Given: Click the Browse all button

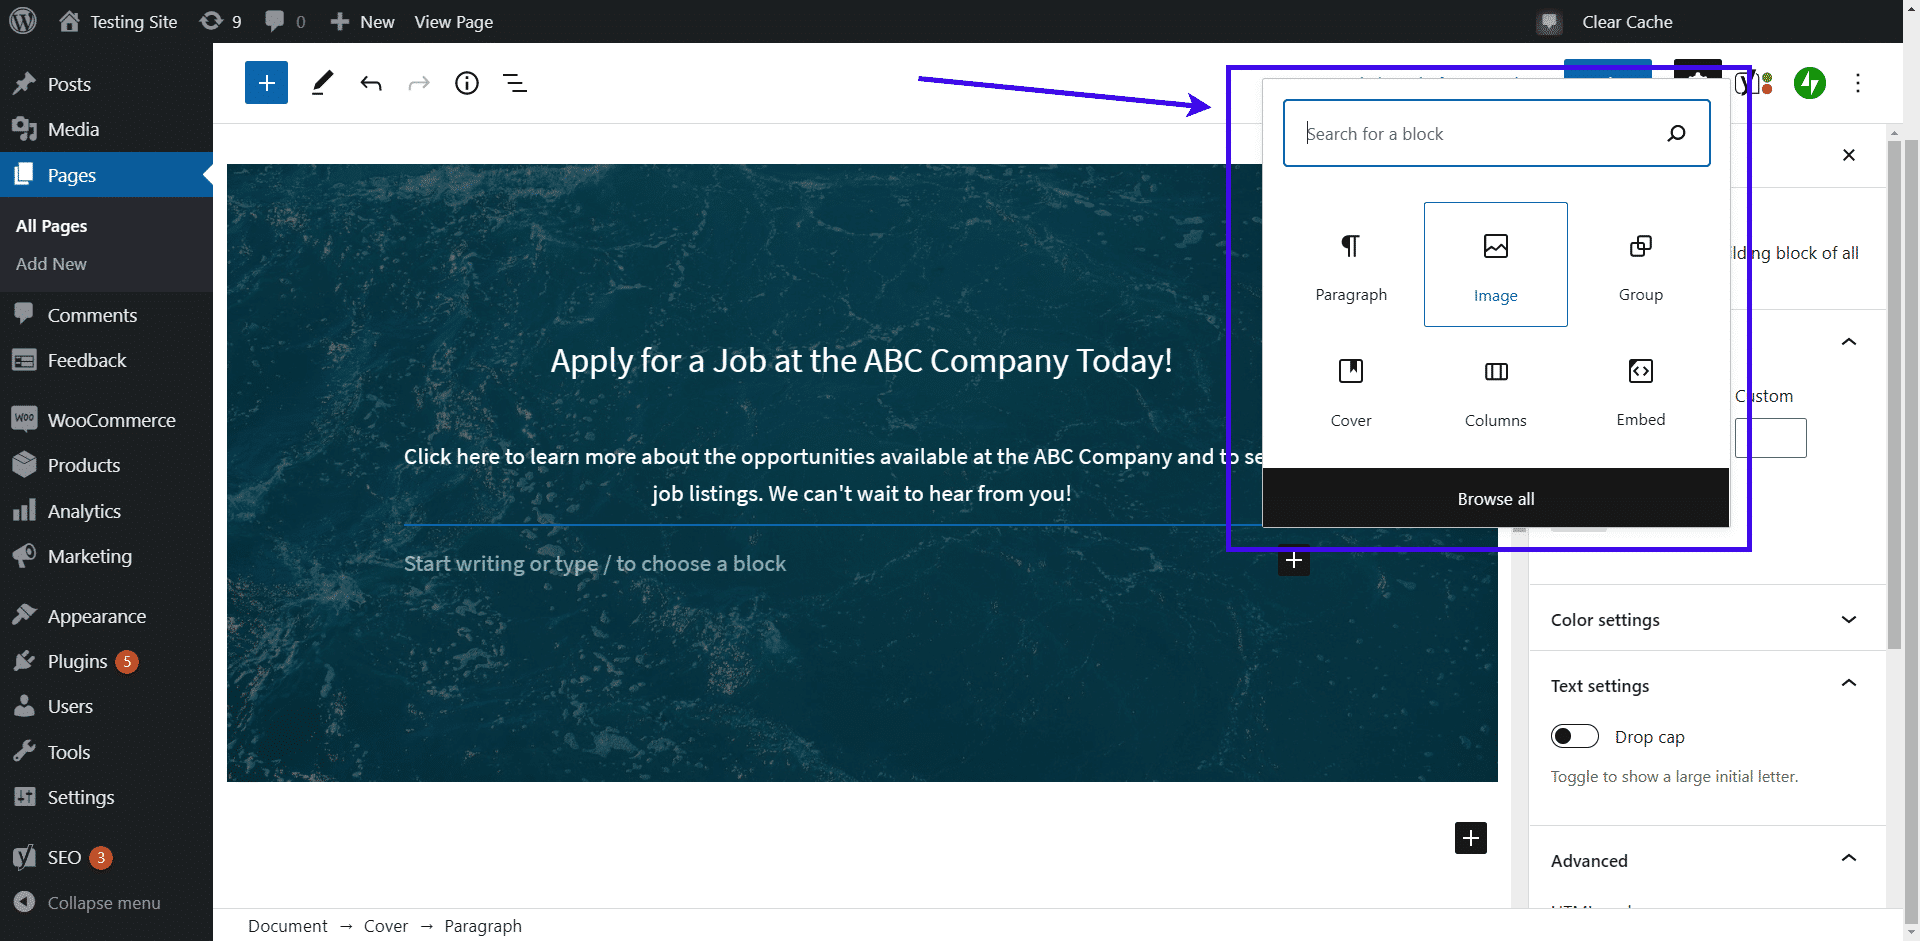Looking at the screenshot, I should click(1495, 499).
